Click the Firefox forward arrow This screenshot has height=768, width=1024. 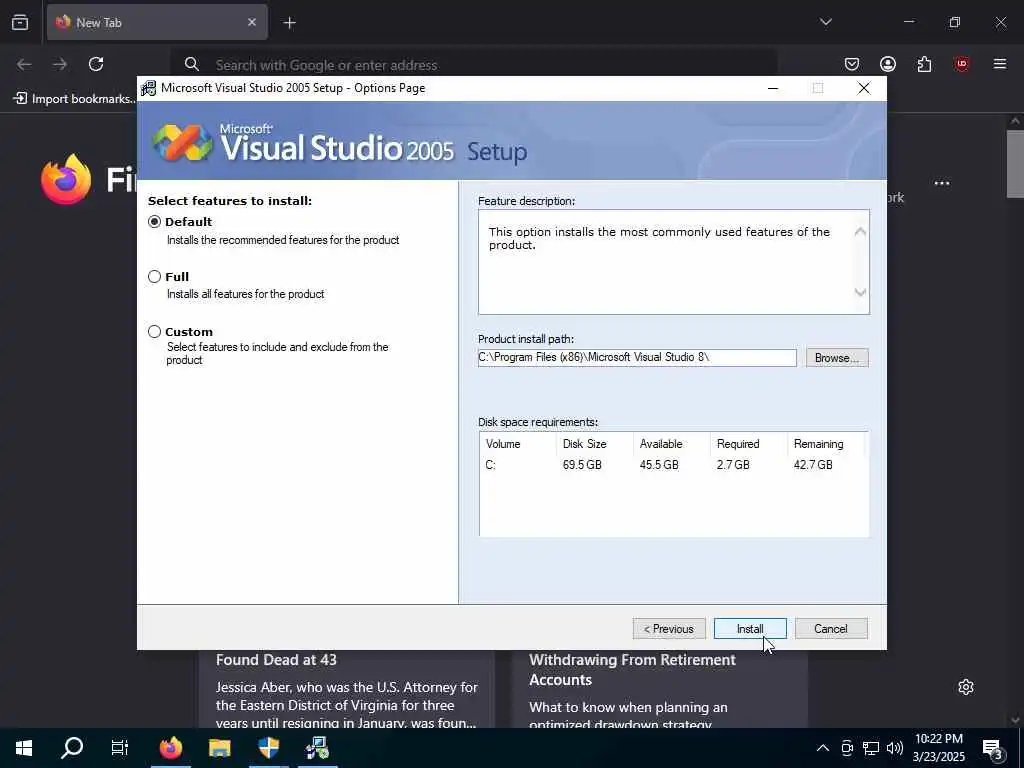(x=60, y=64)
